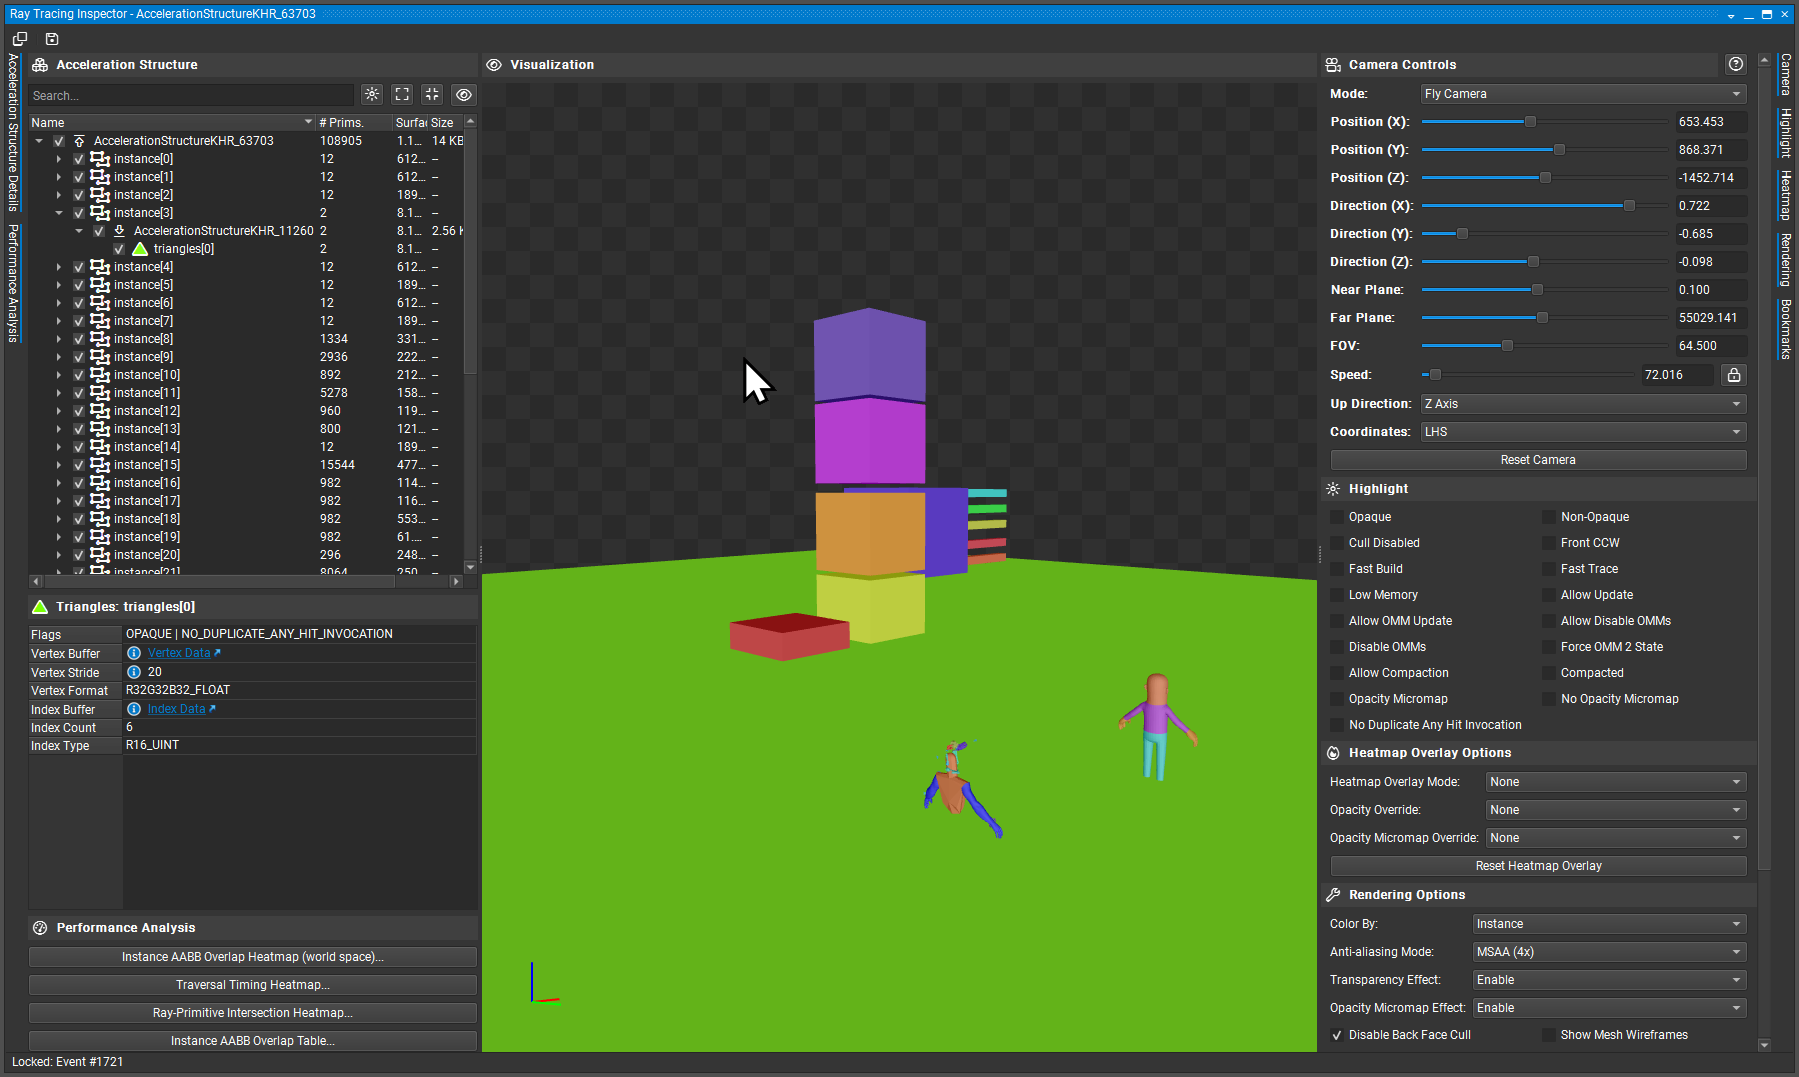Open the Vertex Data link
1799x1077 pixels.
coord(179,653)
